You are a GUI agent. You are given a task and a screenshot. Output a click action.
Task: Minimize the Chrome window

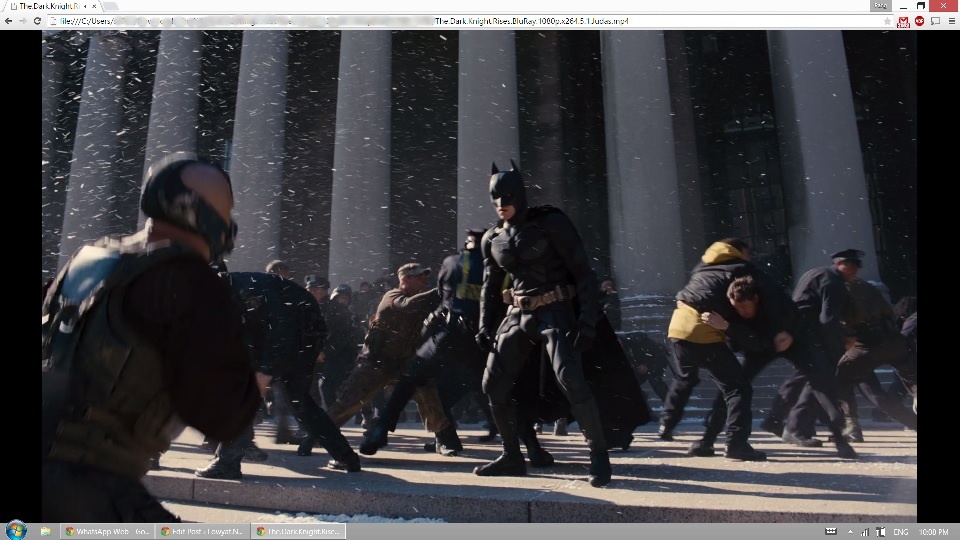(903, 6)
